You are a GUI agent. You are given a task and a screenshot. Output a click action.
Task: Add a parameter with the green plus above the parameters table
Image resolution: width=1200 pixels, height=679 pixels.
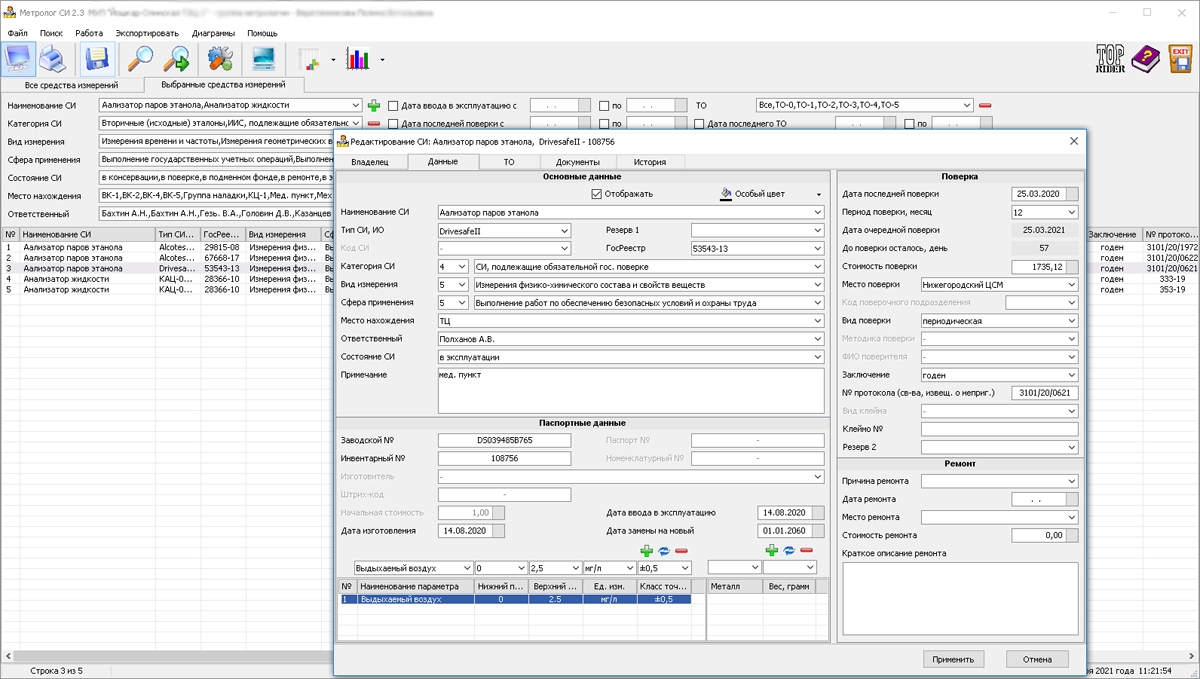(646, 550)
